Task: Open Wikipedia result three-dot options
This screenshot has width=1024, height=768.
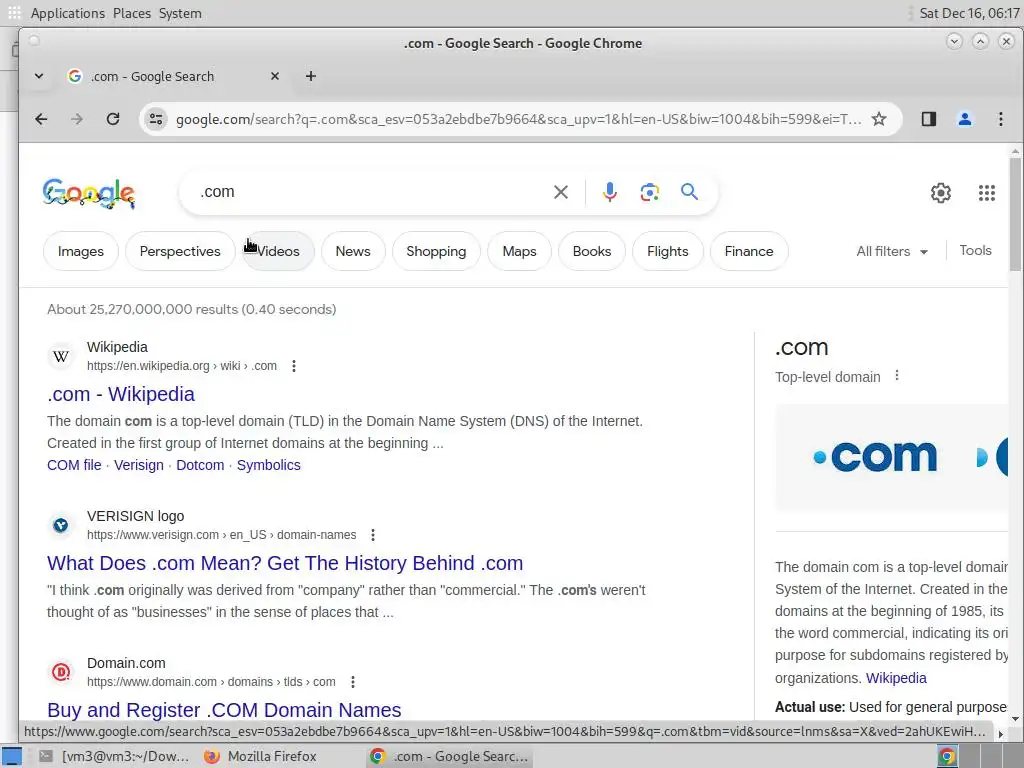Action: pos(294,366)
